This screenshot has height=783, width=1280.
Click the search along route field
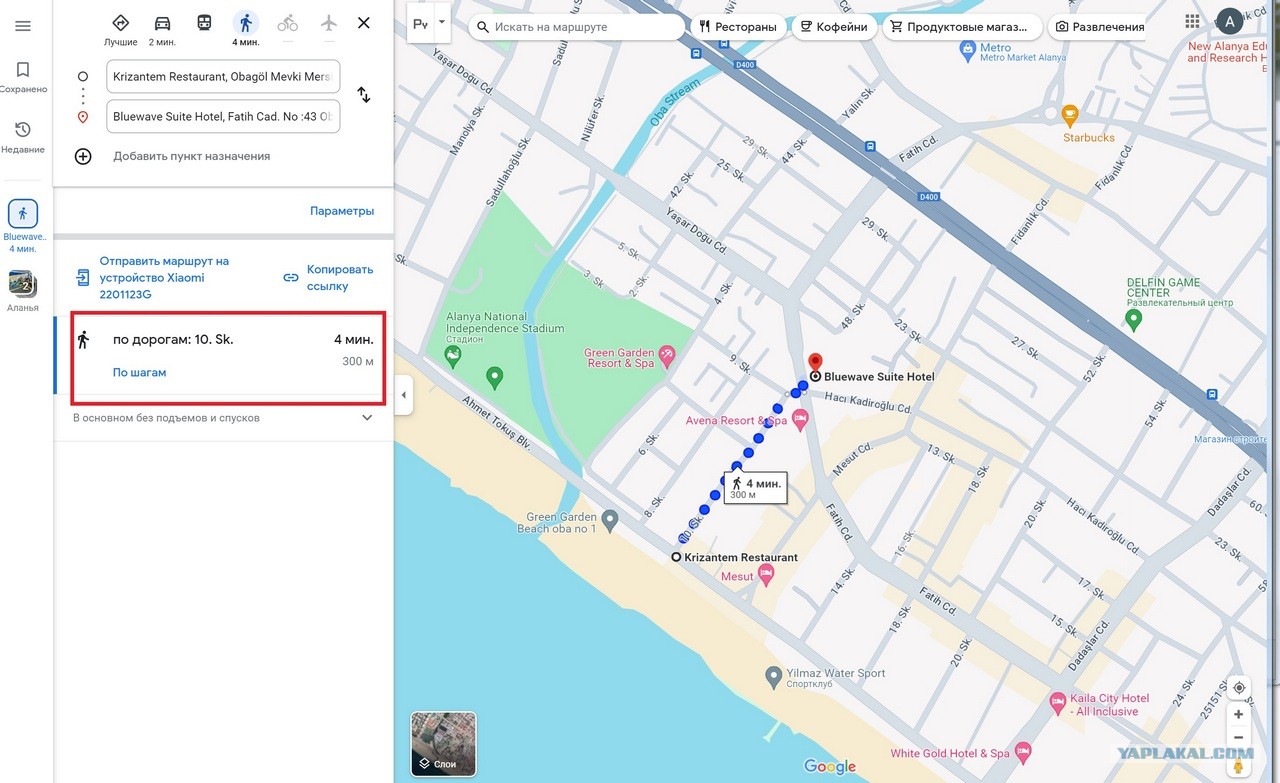[577, 27]
